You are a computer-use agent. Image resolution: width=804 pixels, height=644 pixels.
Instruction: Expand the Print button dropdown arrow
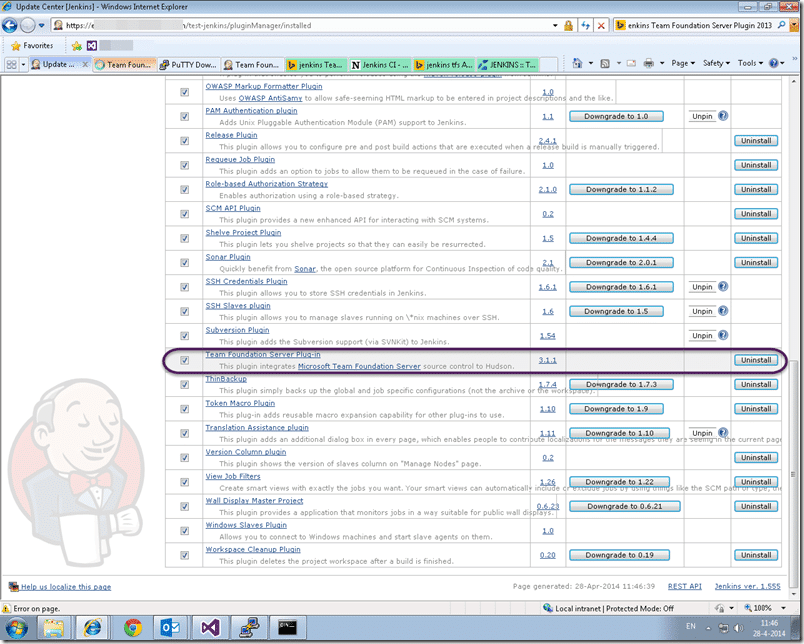point(661,63)
